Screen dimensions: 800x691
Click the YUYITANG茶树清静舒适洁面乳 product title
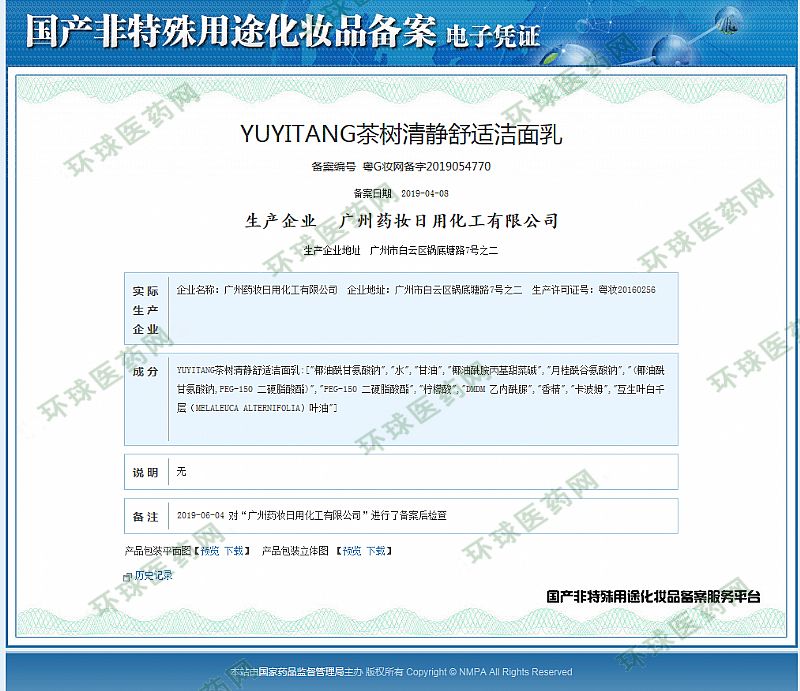(402, 134)
